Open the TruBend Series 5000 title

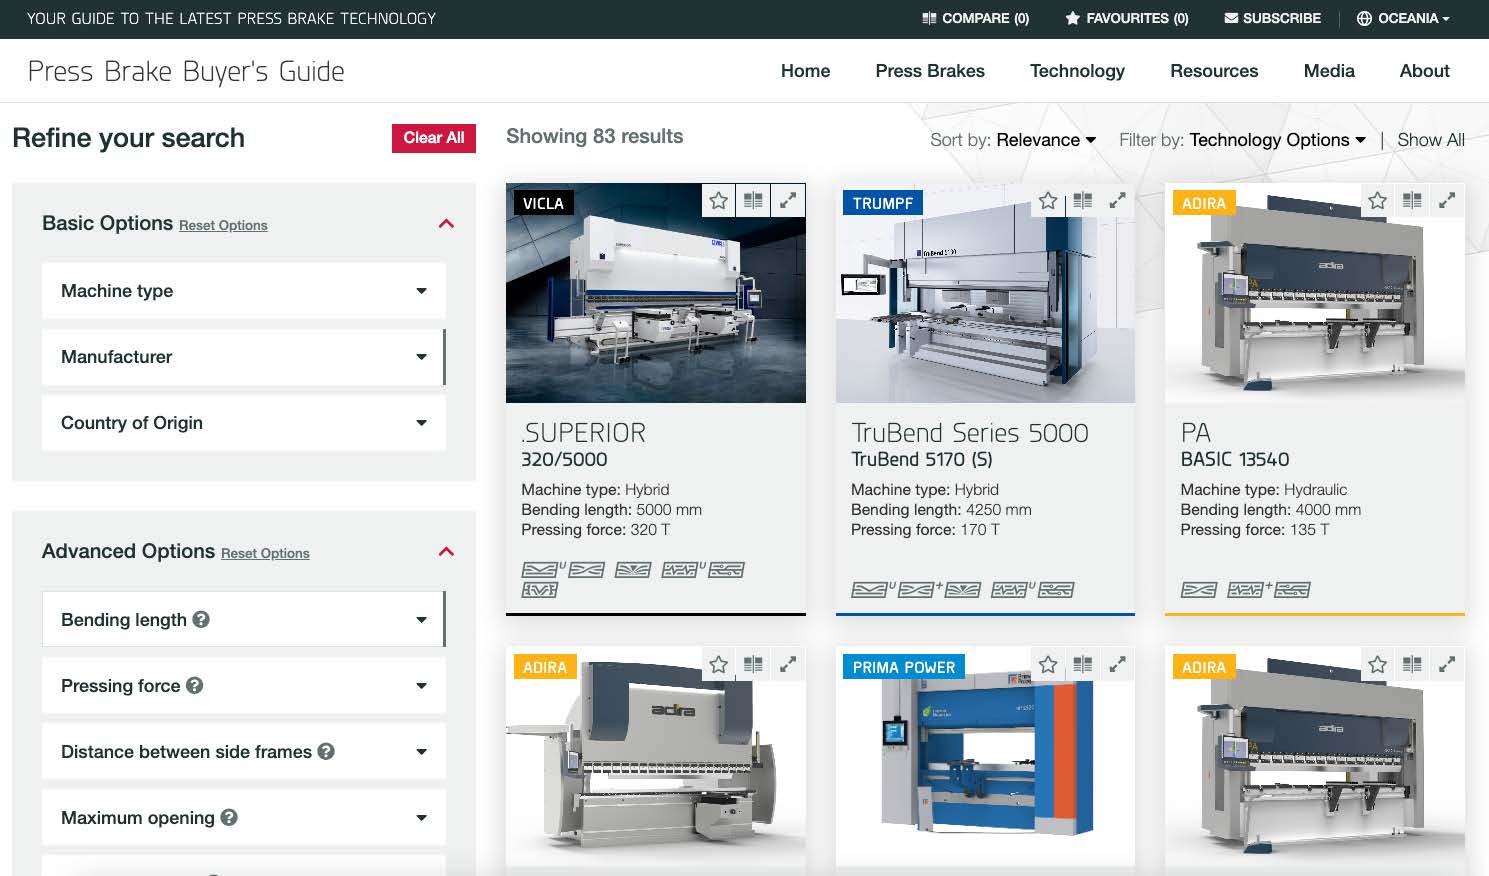coord(970,433)
